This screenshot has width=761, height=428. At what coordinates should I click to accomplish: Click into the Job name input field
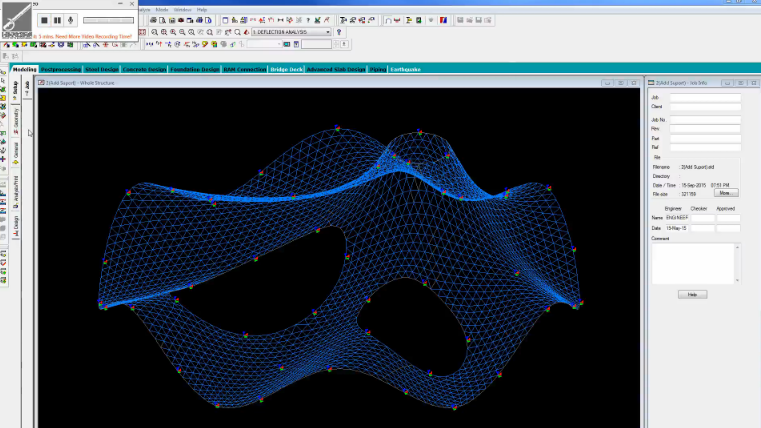pyautogui.click(x=705, y=97)
